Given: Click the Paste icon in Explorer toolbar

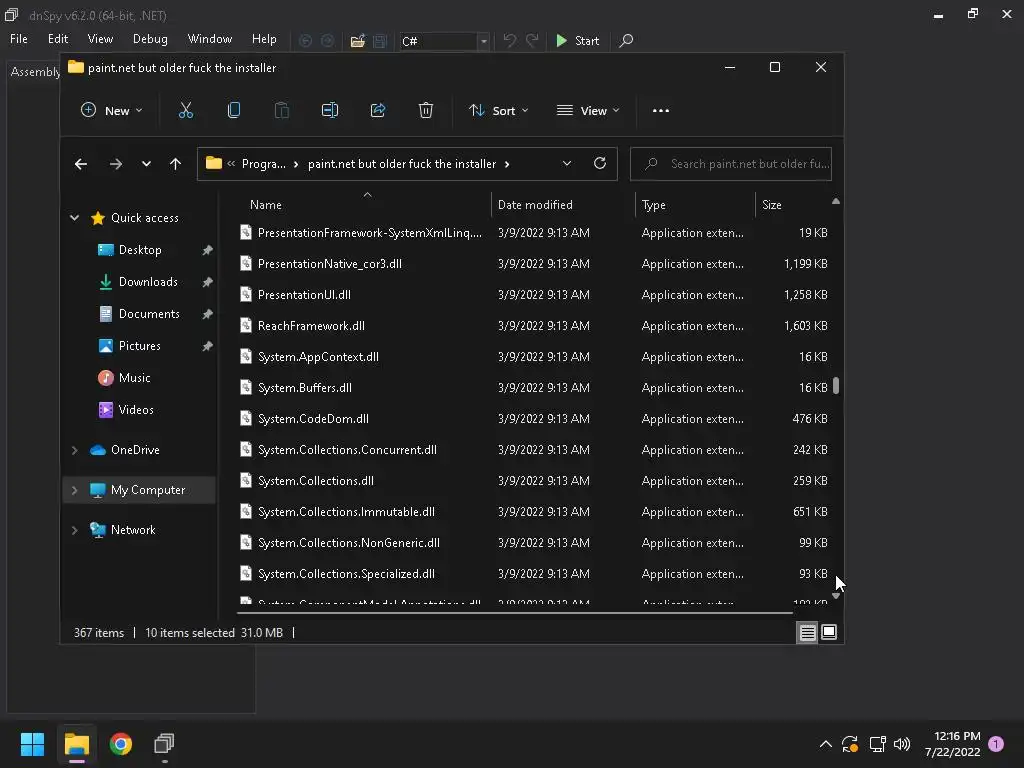Looking at the screenshot, I should click(x=281, y=110).
